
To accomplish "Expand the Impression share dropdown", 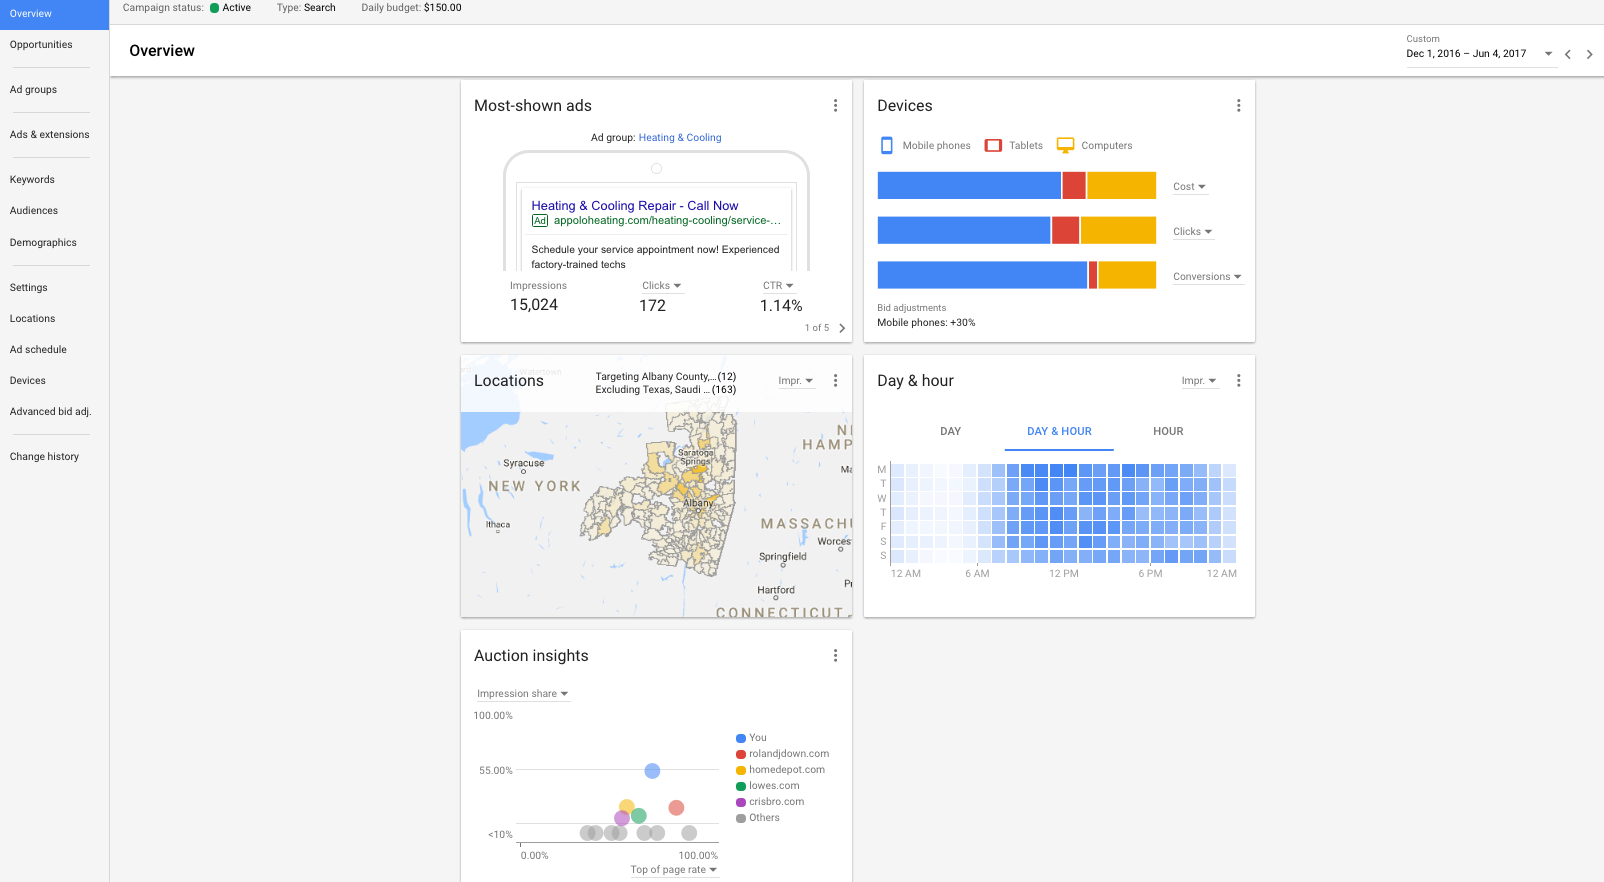I will 522,694.
